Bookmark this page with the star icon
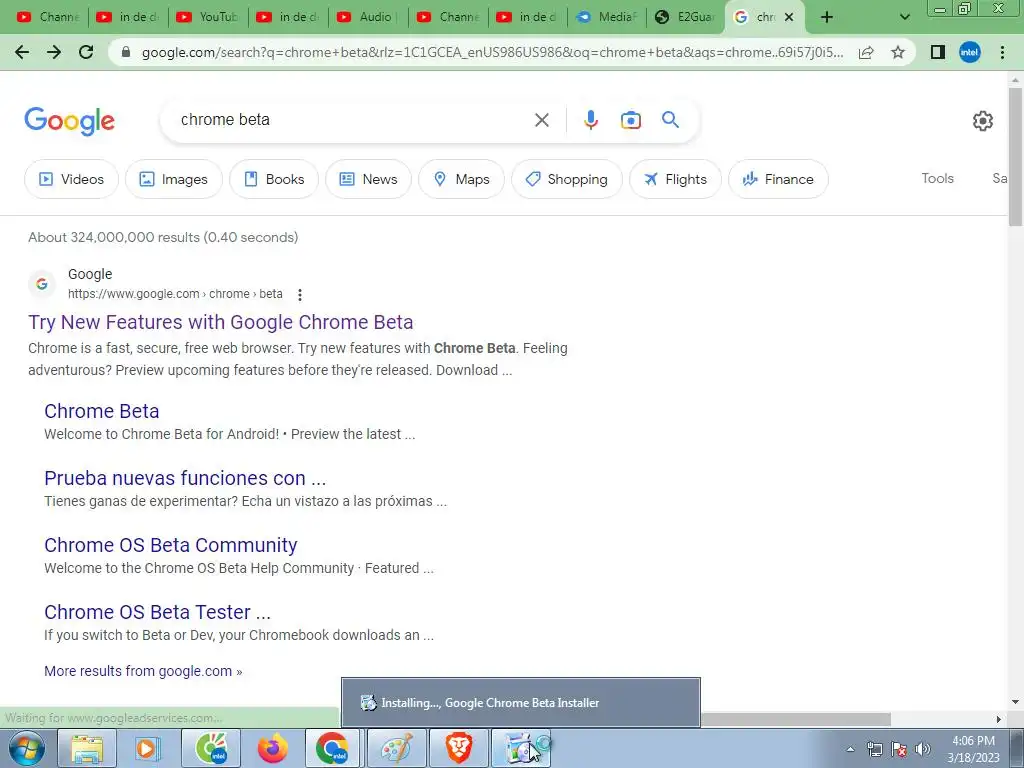1024x768 pixels. 898,52
